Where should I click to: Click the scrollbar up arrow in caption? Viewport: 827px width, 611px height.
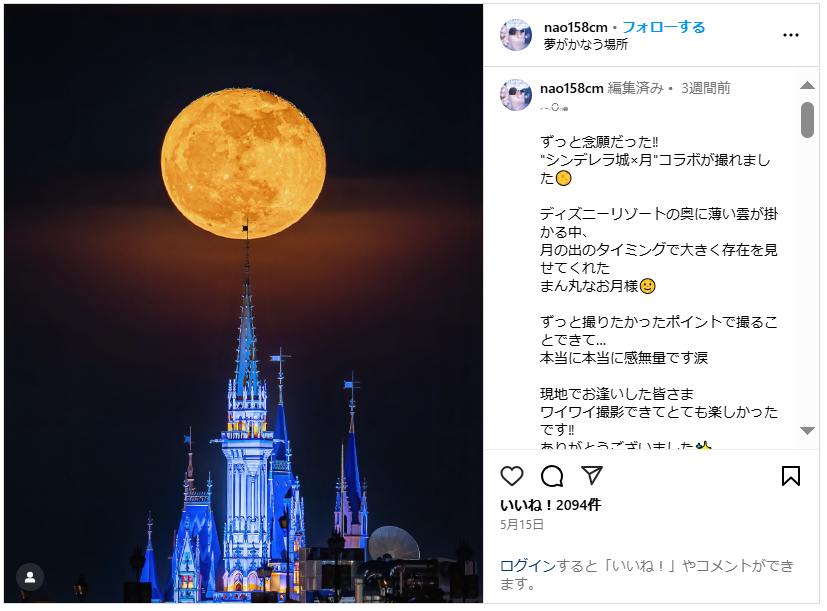tap(807, 85)
